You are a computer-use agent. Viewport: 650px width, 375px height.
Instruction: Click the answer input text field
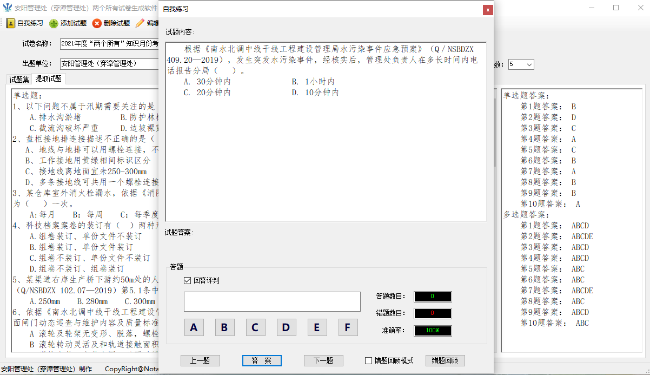click(x=272, y=301)
